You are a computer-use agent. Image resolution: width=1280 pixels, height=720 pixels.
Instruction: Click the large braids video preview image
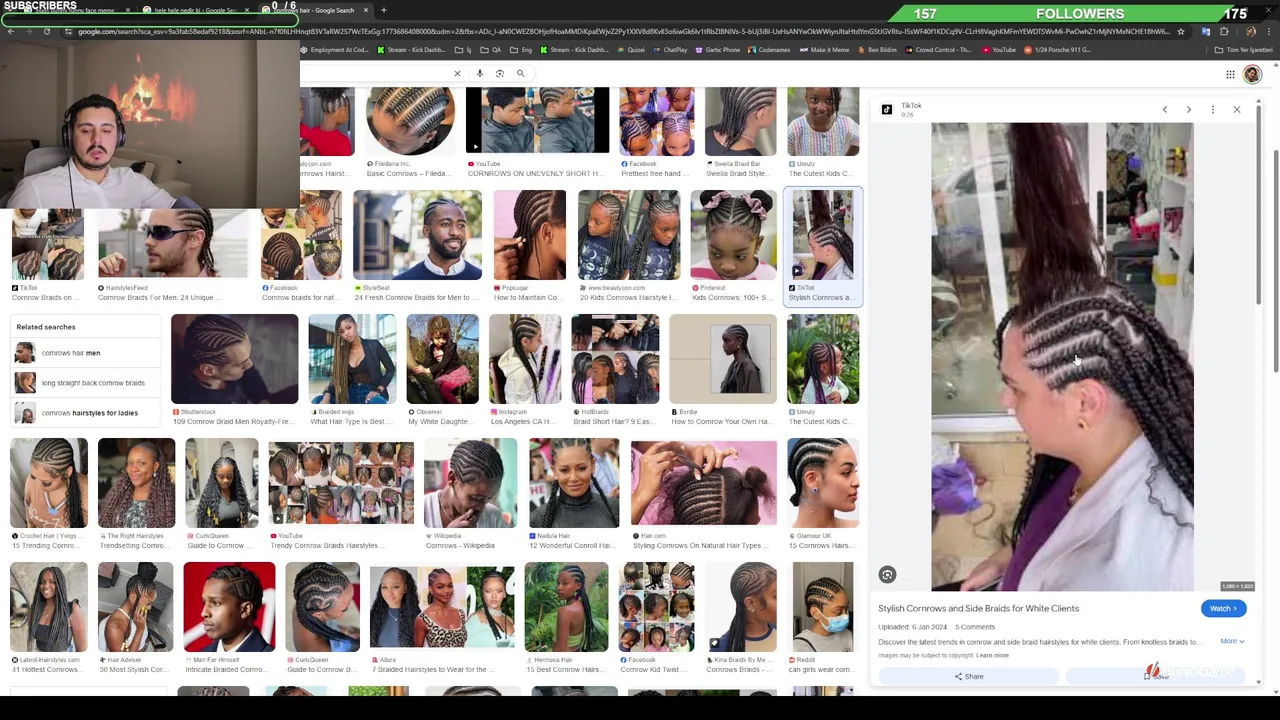[x=1062, y=357]
